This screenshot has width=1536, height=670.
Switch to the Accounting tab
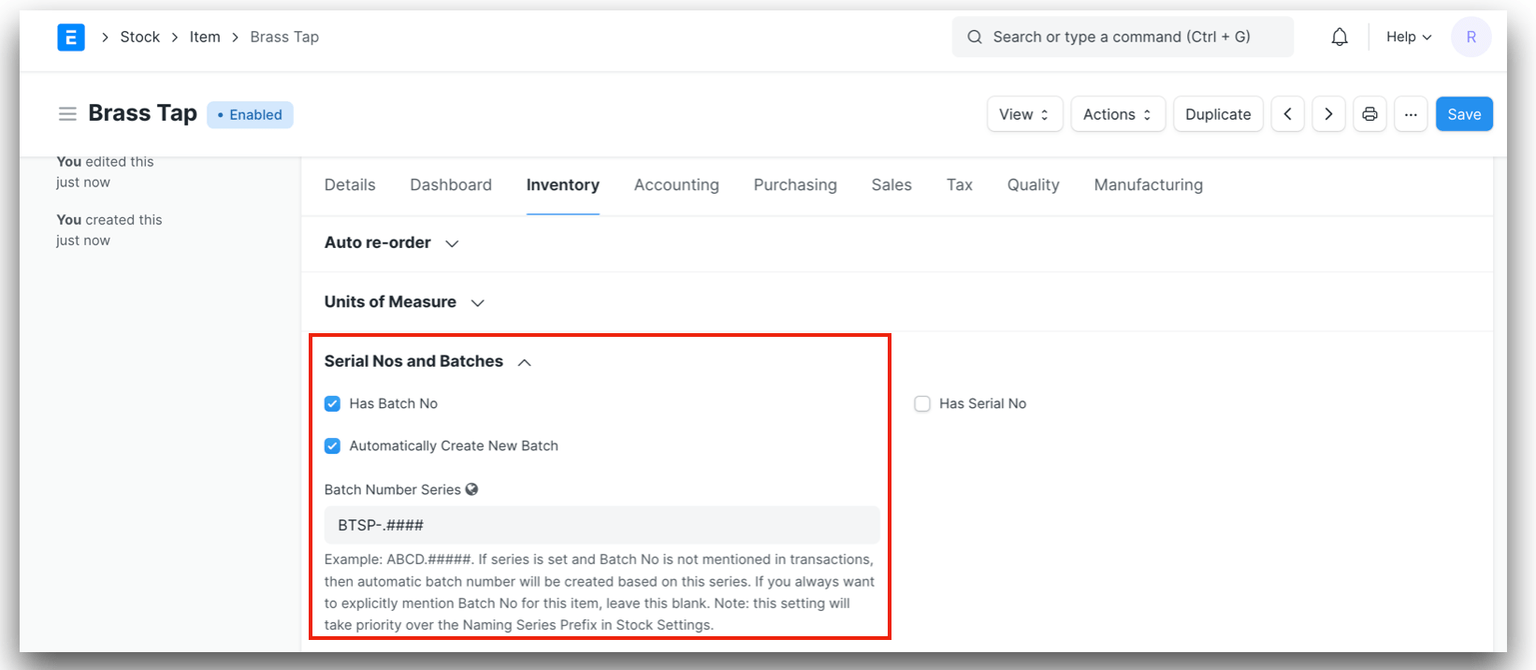coord(676,185)
